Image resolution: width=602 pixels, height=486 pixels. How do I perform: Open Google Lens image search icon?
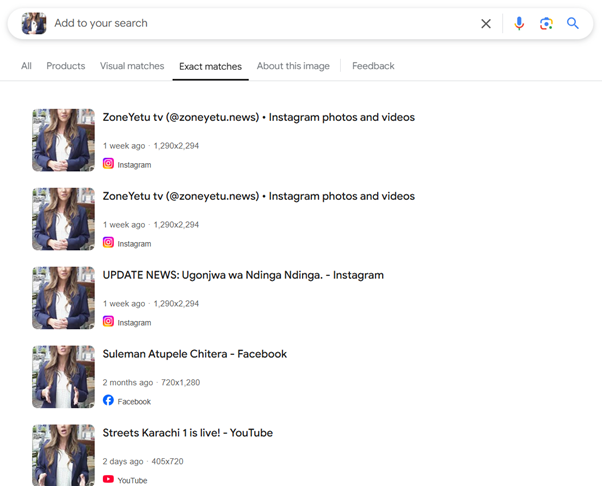tap(546, 23)
